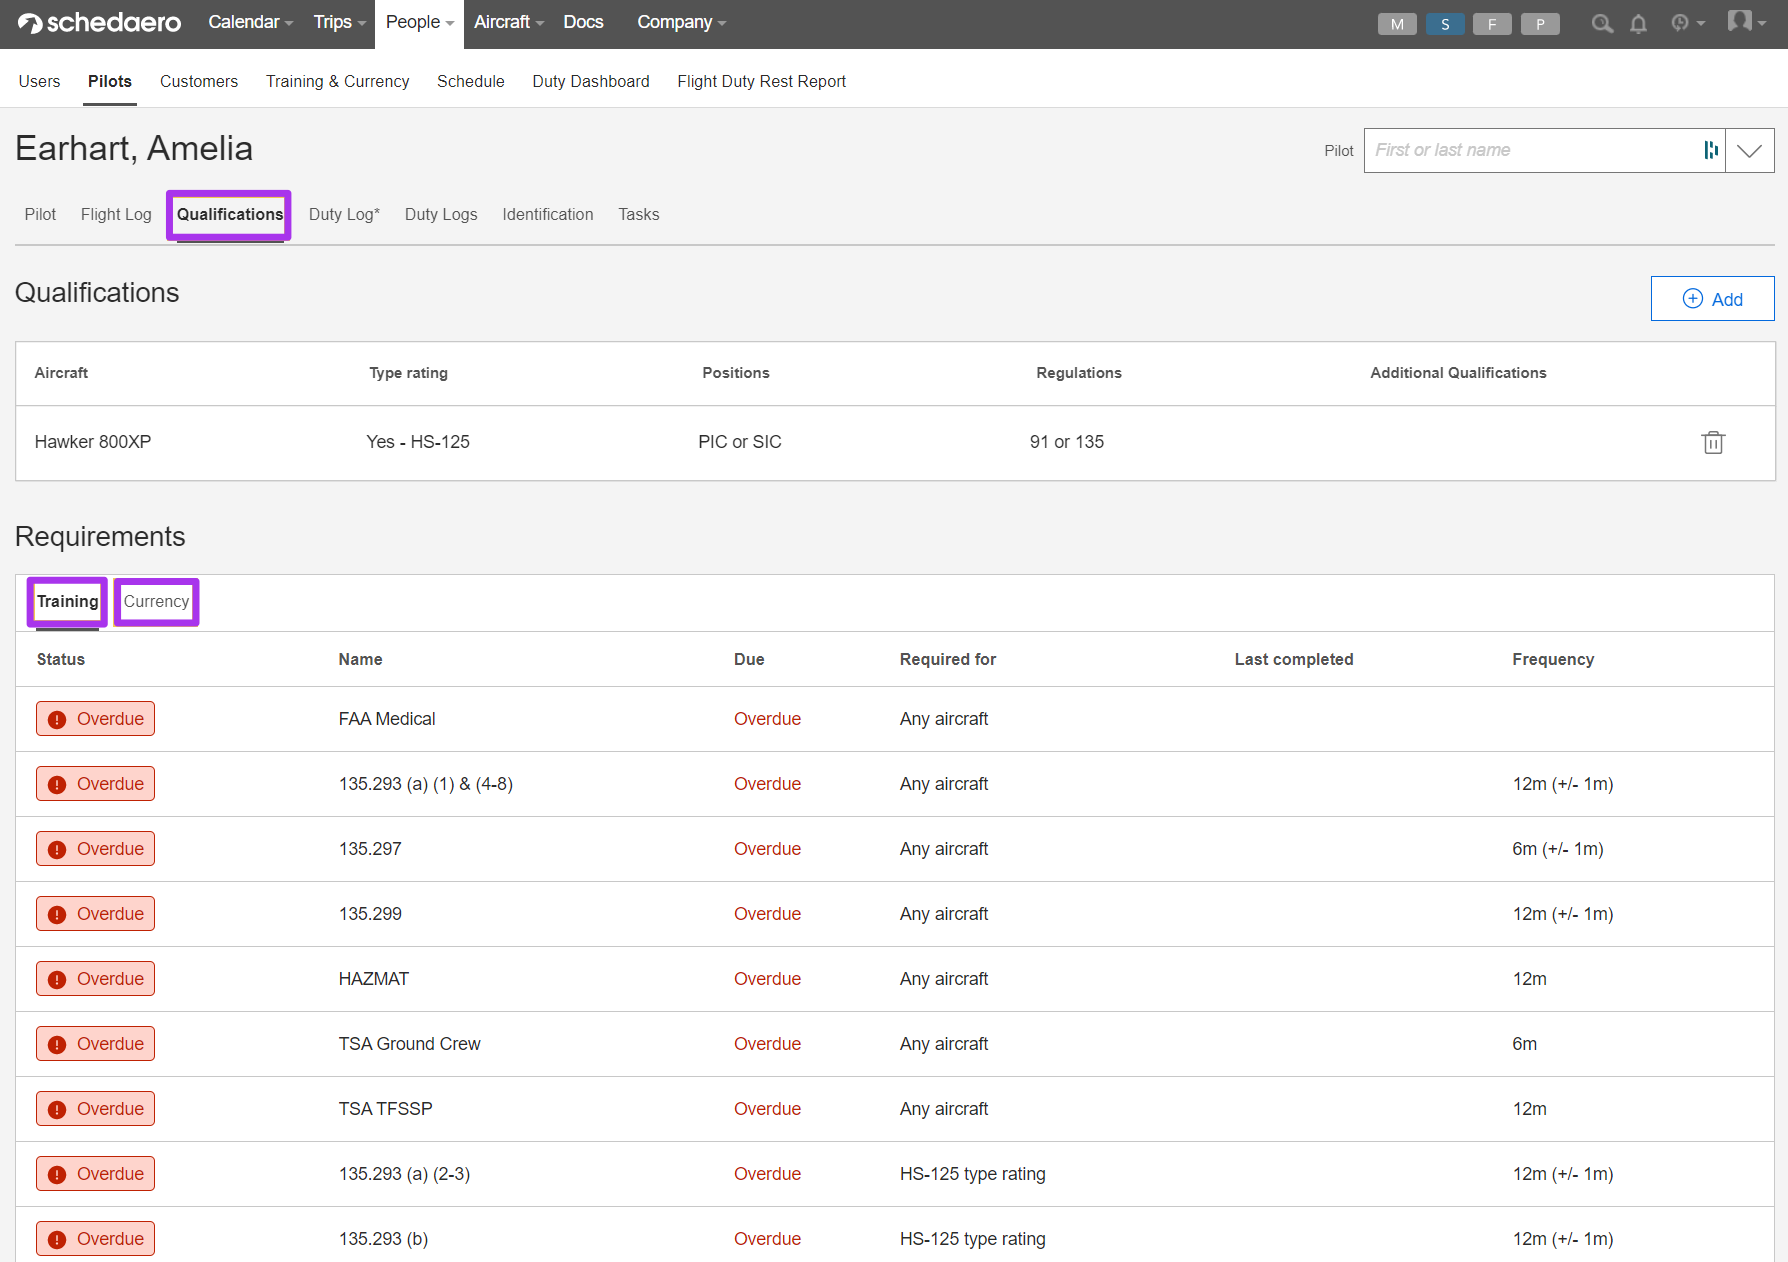Click the TSA TFSSP requirement name

385,1109
